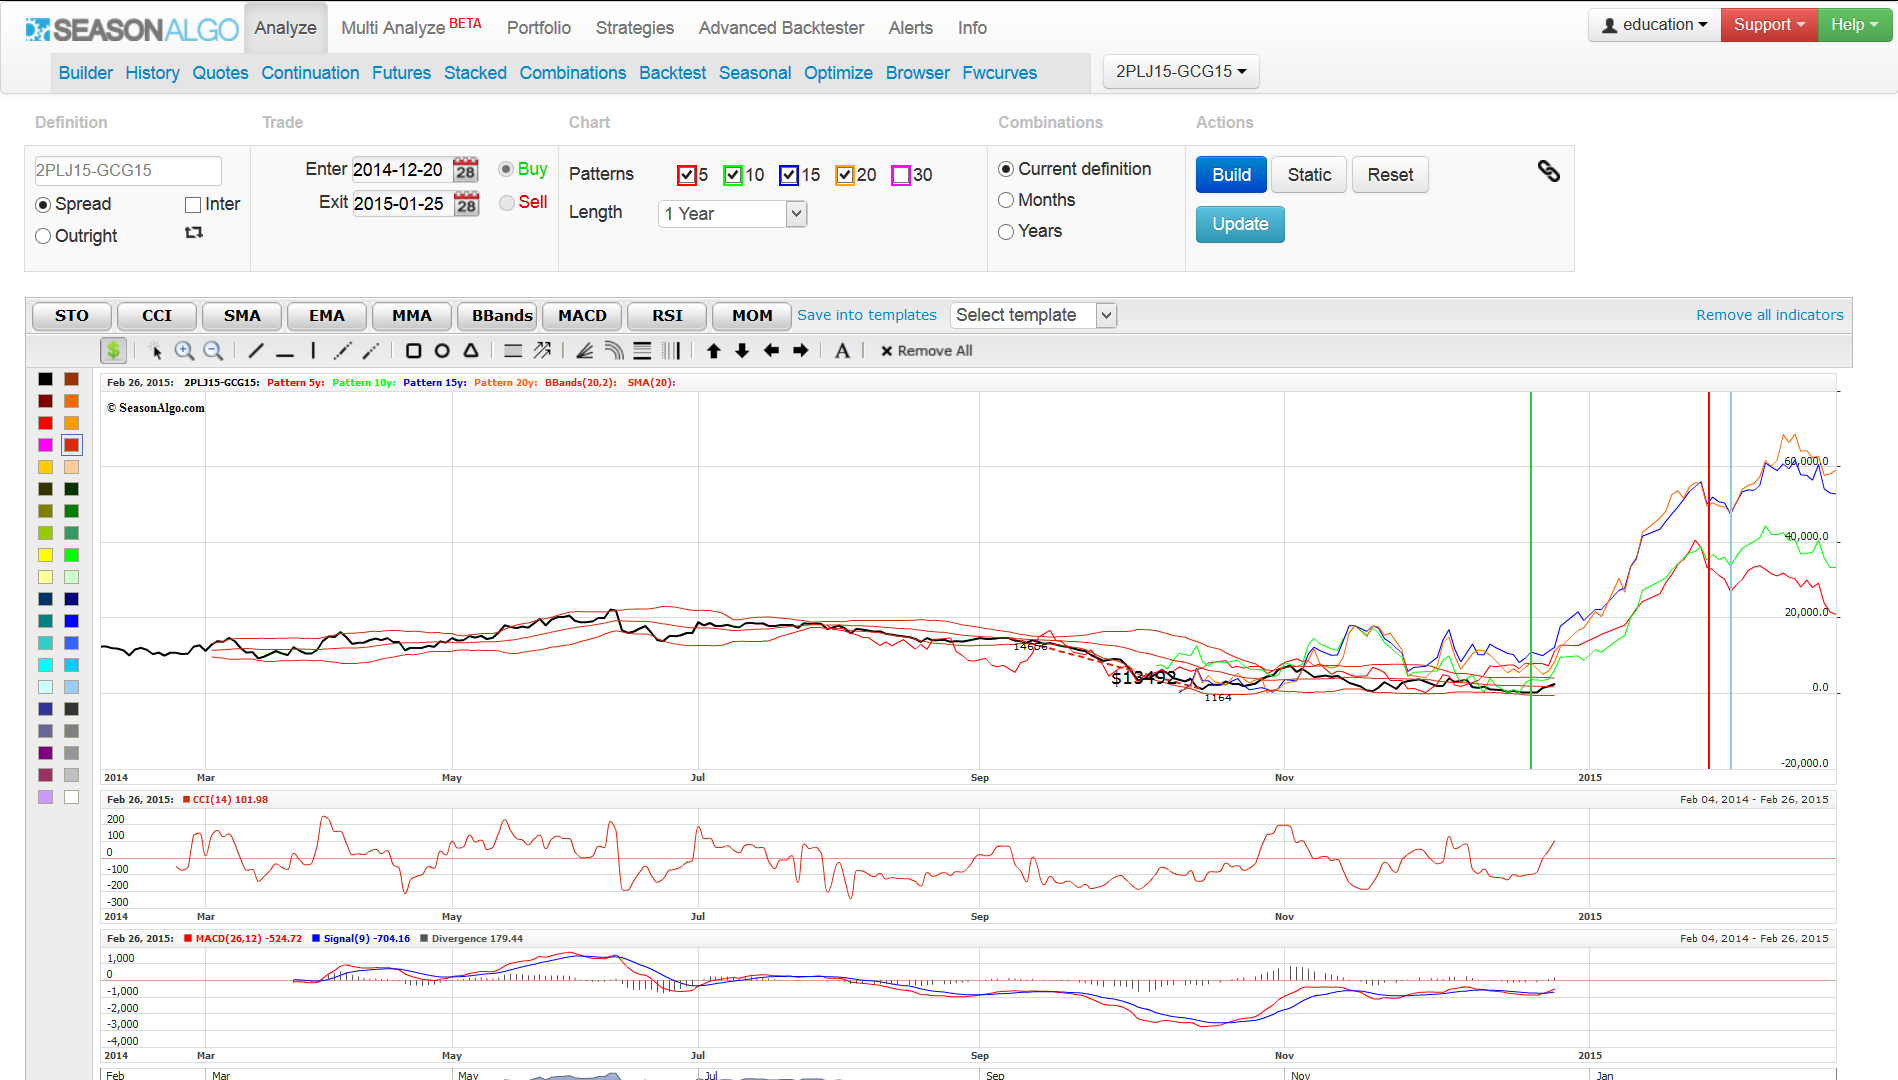Select the pointer cursor tool
Viewport: 1898px width, 1080px height.
click(x=156, y=351)
